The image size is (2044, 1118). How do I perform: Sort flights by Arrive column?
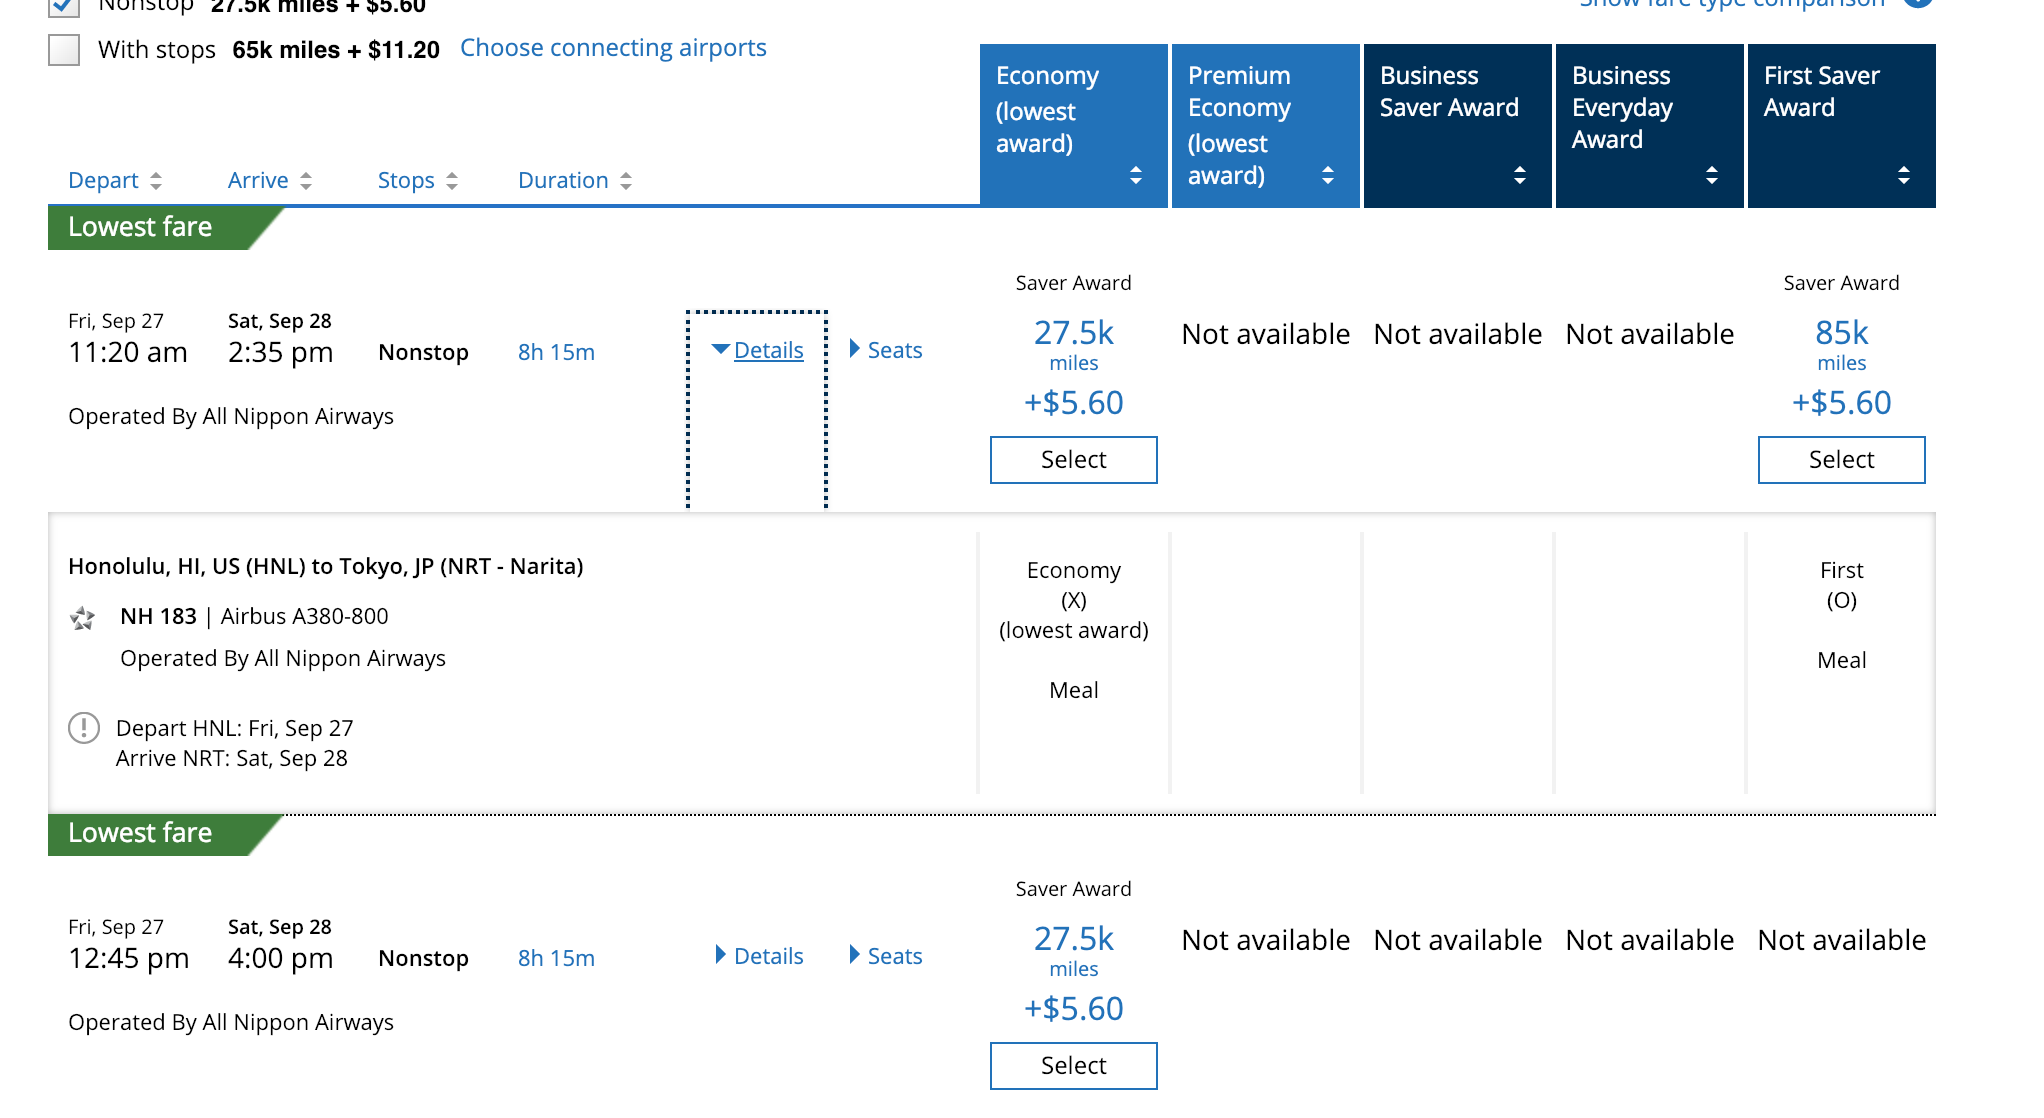pos(270,180)
